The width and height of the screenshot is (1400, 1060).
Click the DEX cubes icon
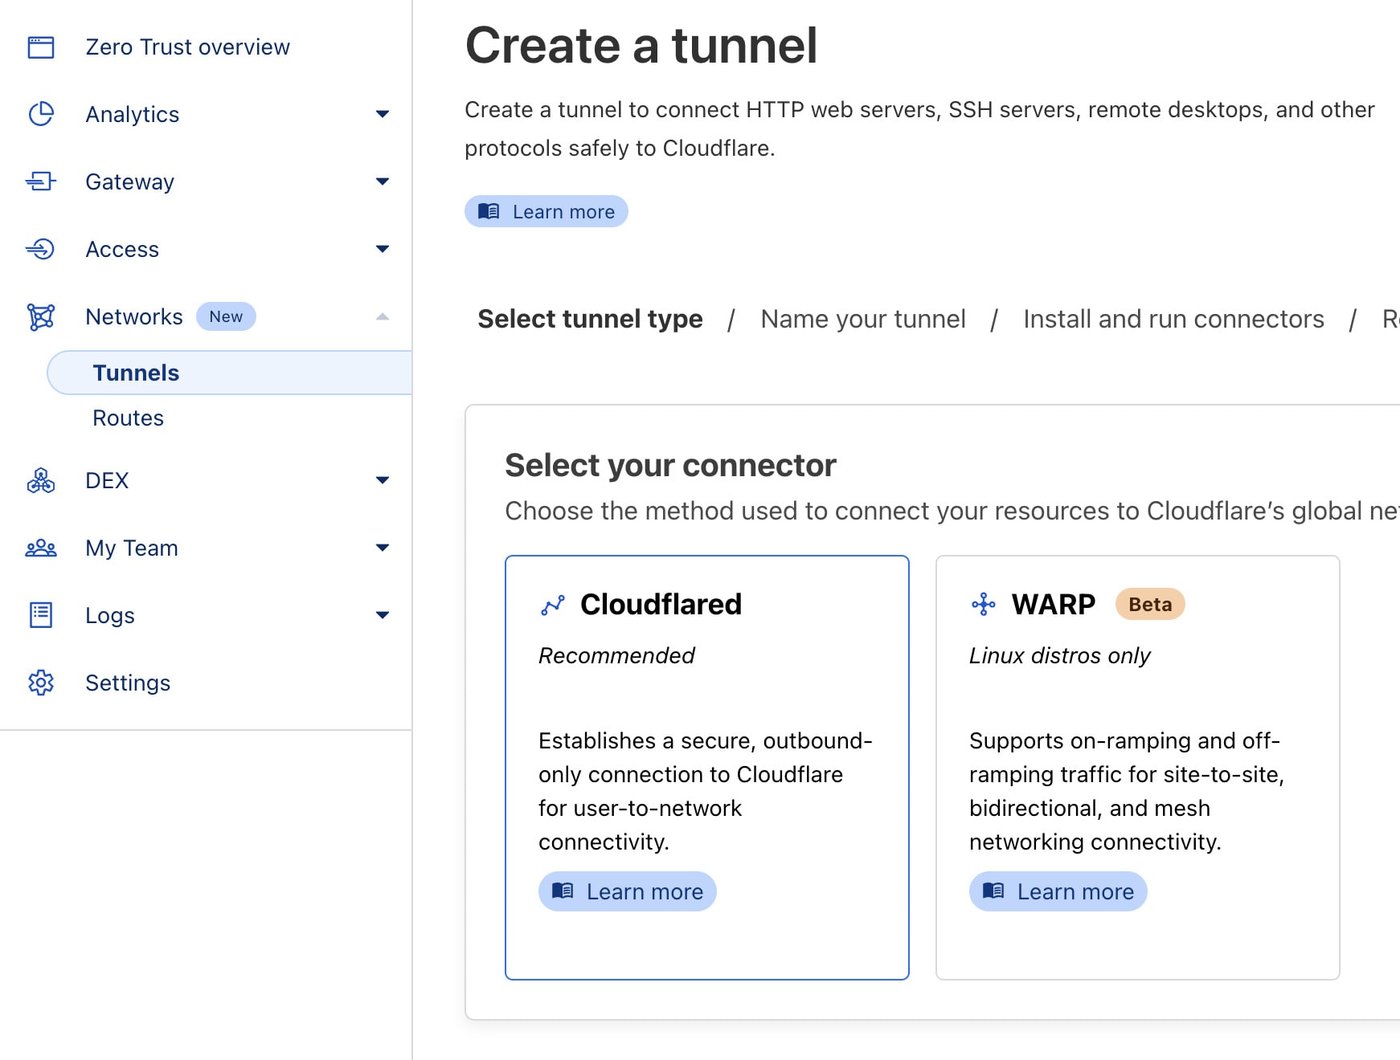coord(41,481)
